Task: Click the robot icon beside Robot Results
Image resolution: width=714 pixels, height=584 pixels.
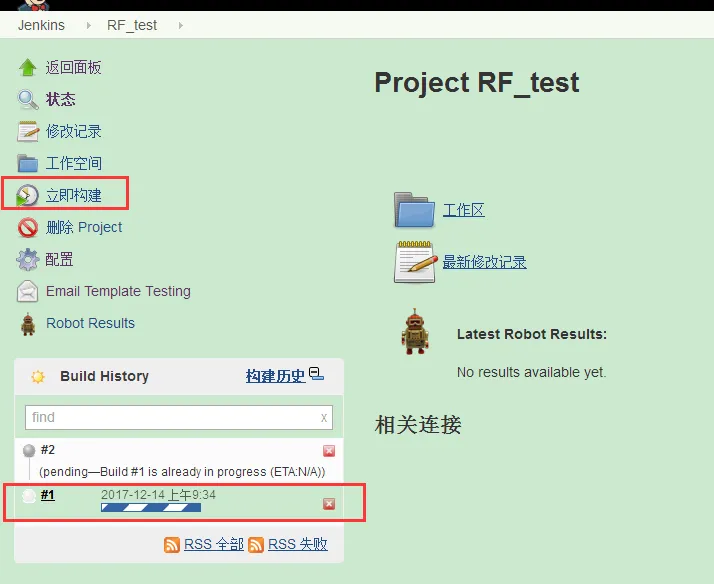Action: click(28, 324)
